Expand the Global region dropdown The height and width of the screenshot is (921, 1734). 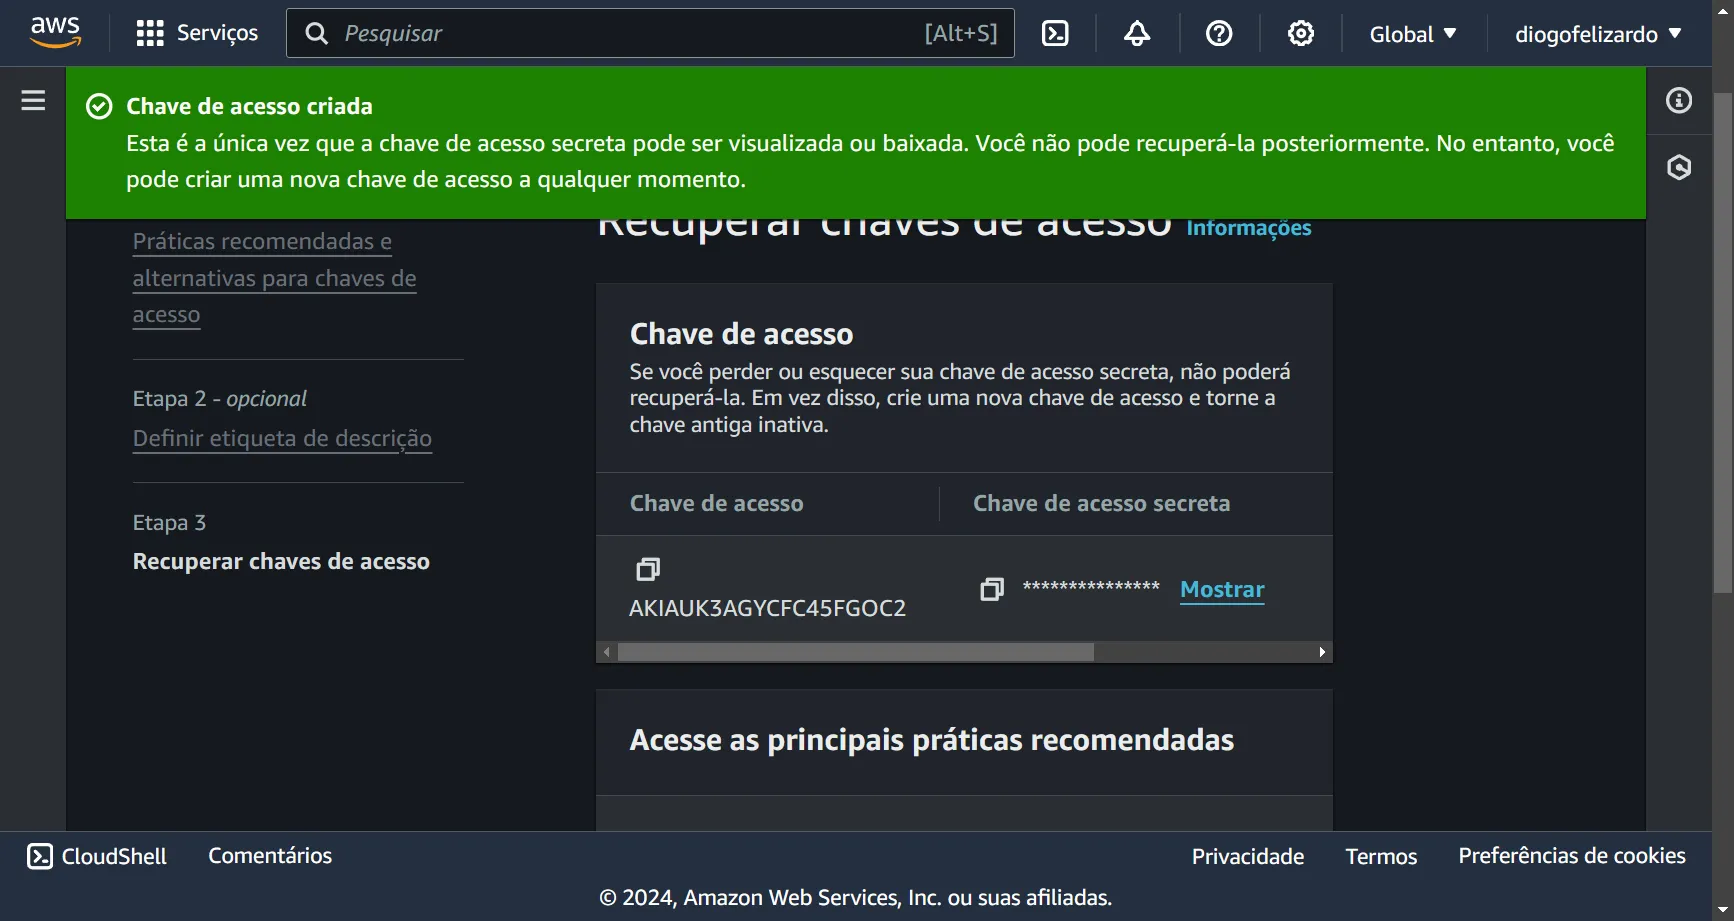1412,34
